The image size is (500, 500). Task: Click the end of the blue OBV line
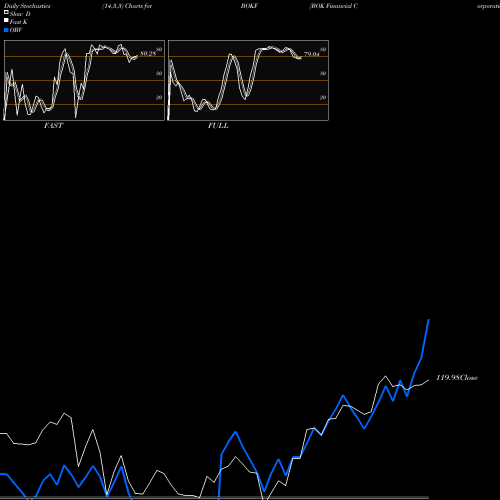429,320
